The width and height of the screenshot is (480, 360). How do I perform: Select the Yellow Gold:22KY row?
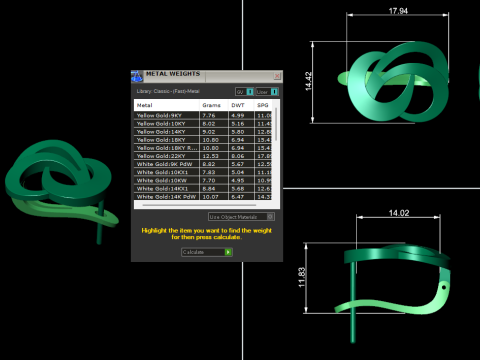[x=203, y=156]
